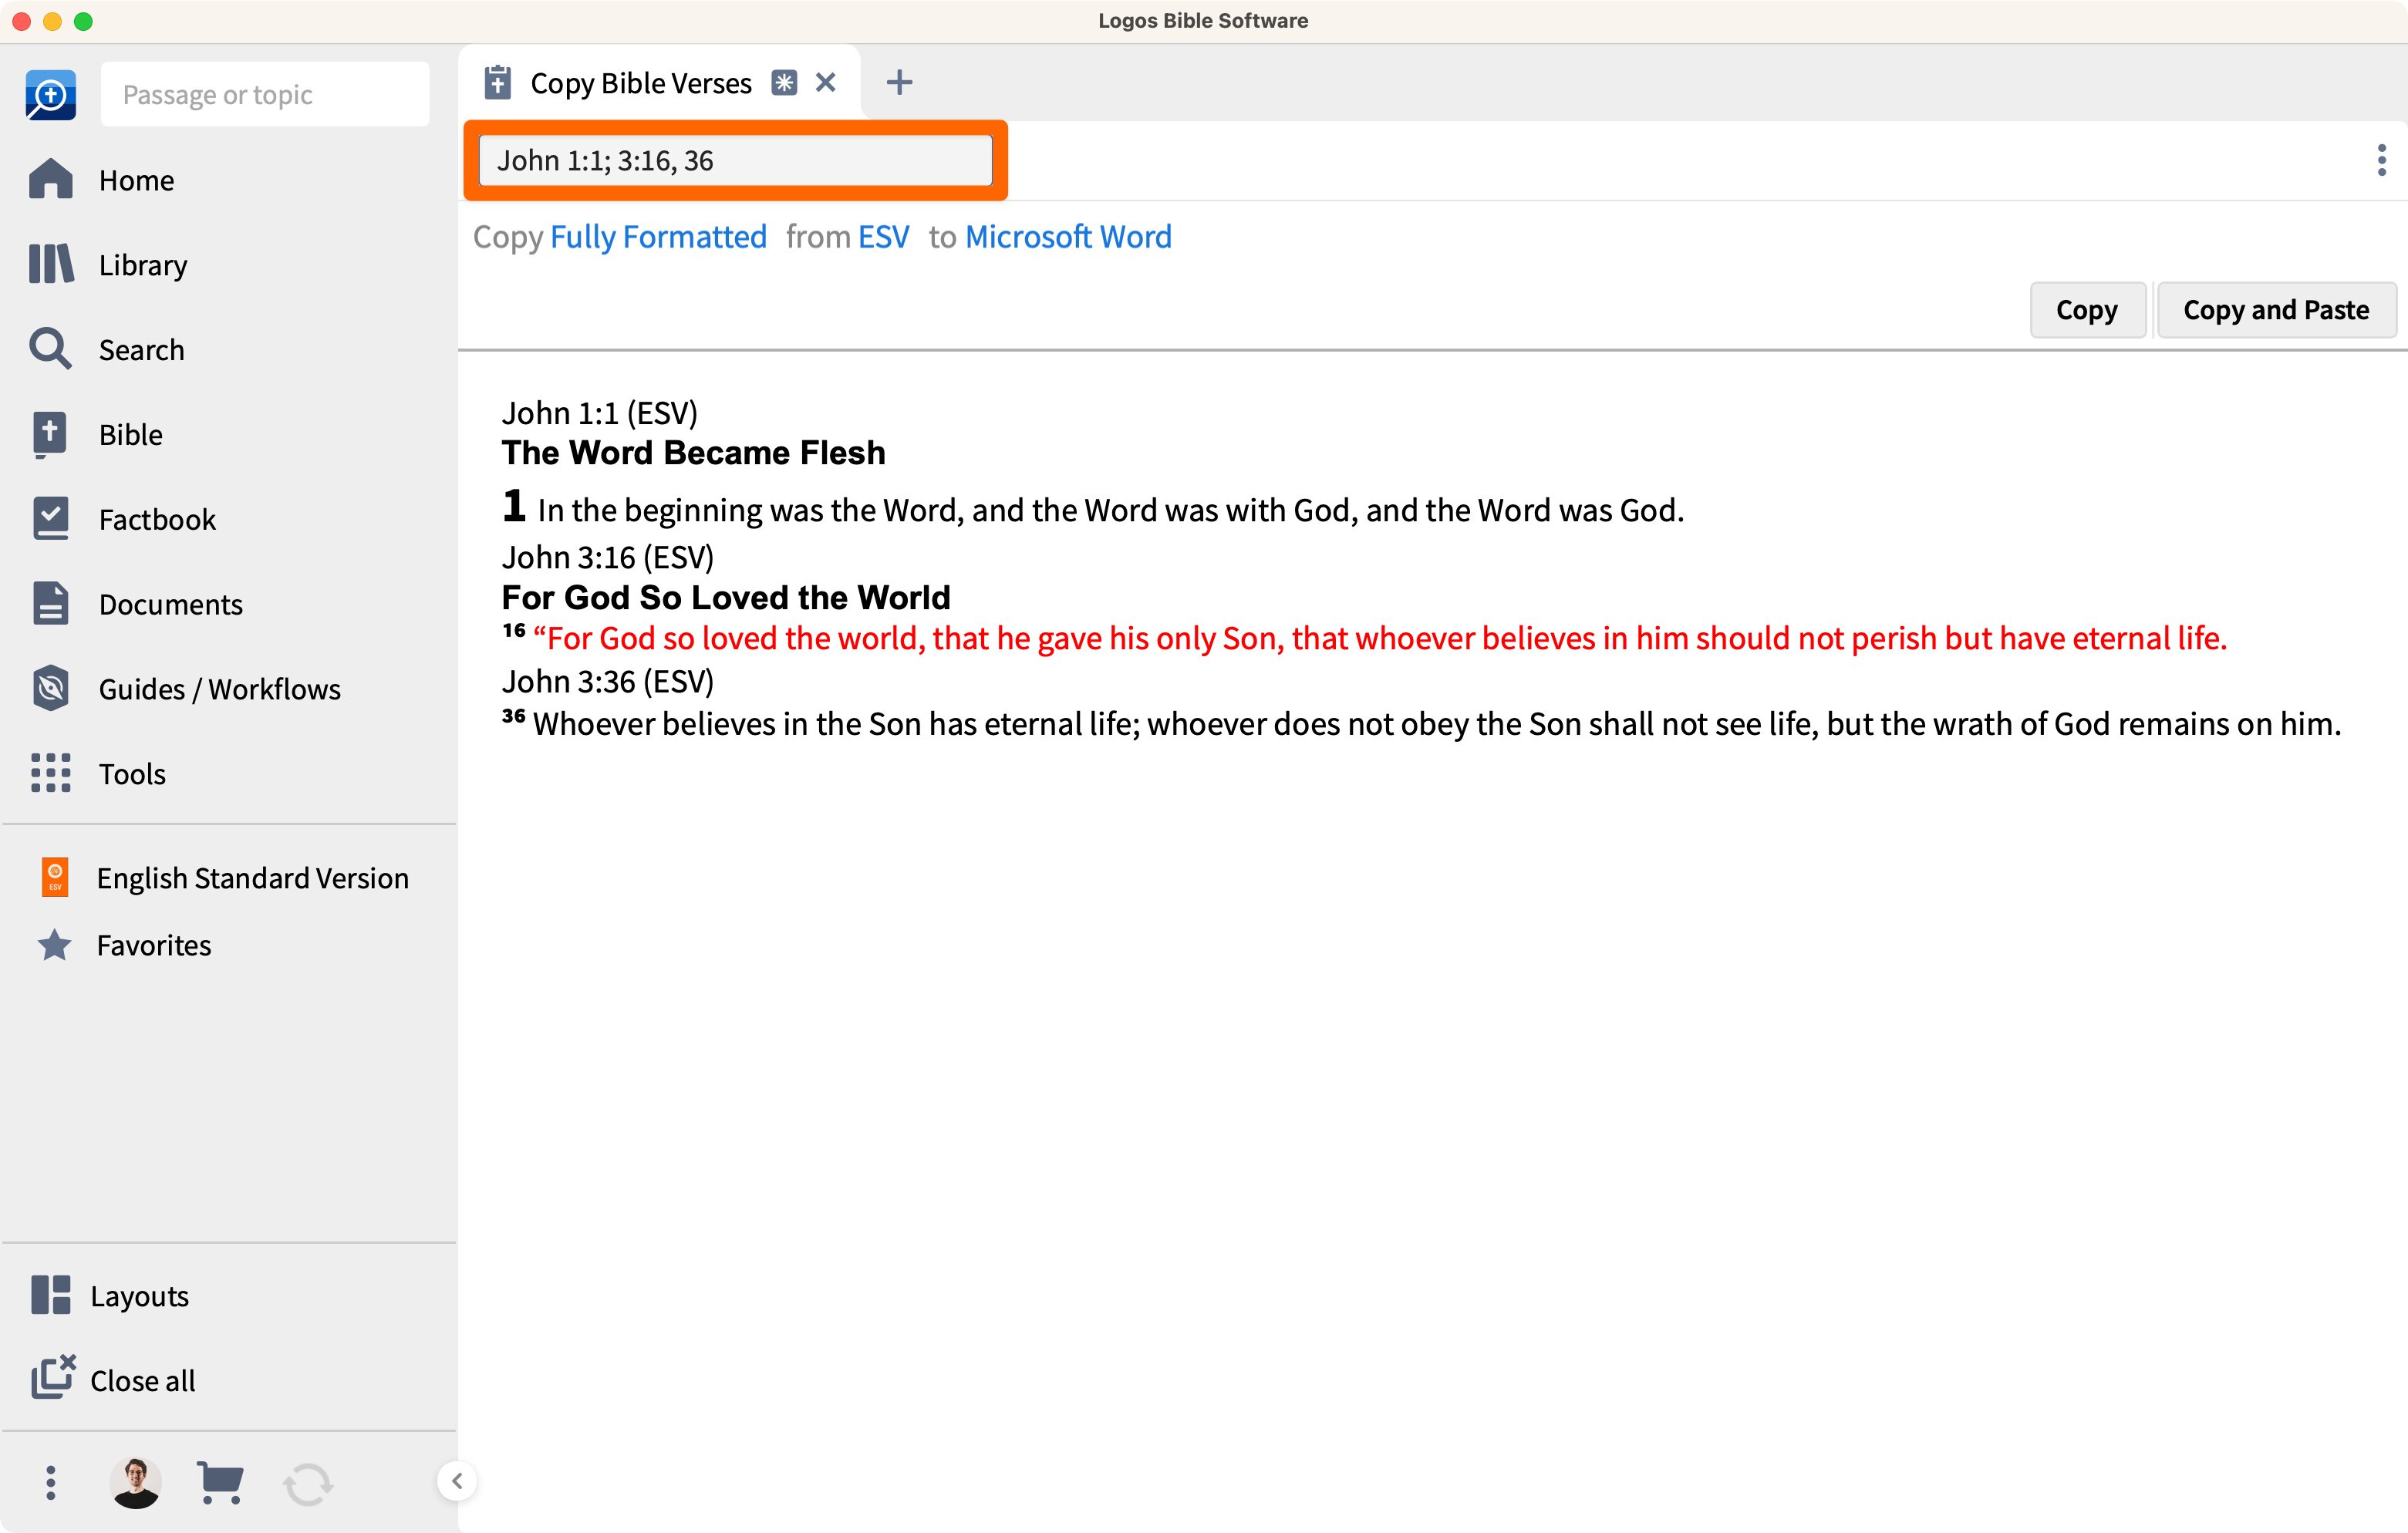
Task: Click the red John 3:16 verse text
Action: point(1365,637)
